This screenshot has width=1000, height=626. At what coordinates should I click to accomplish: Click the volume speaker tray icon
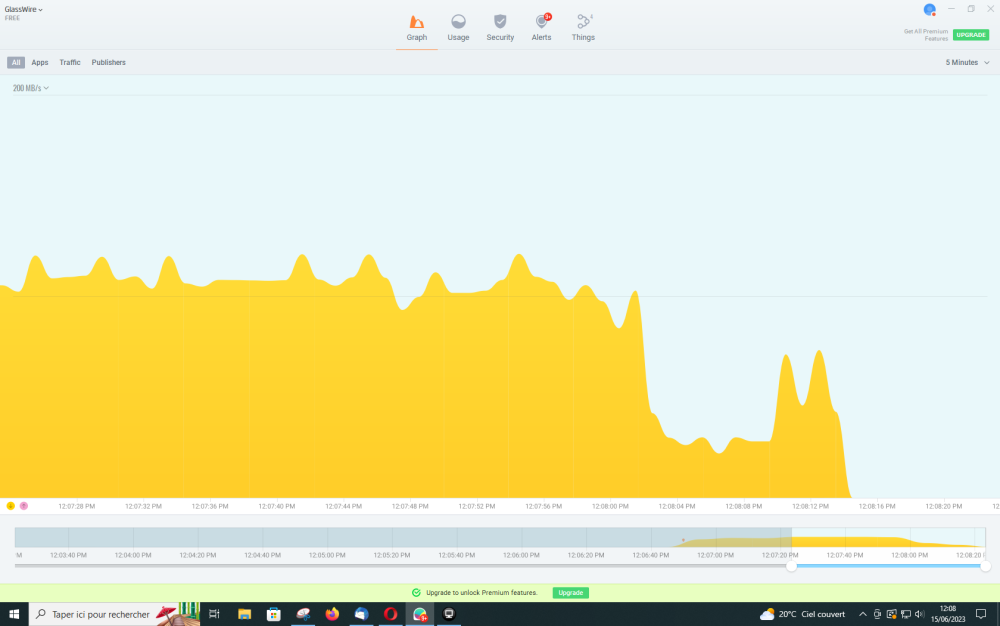[919, 614]
